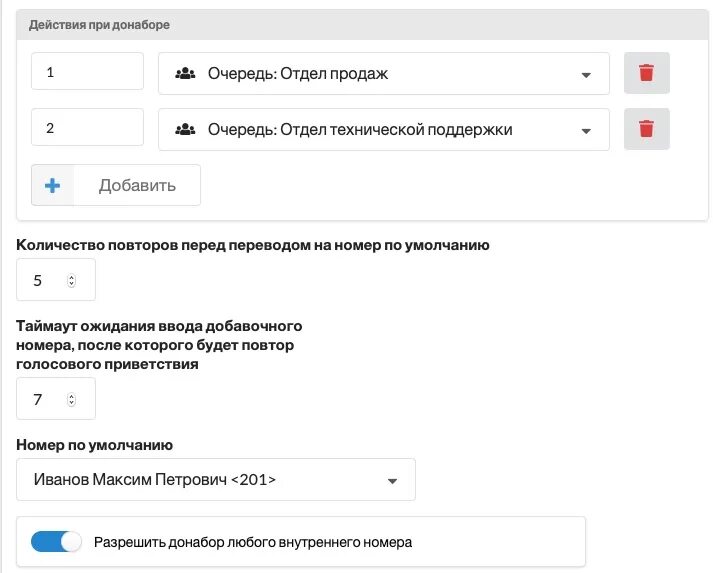Screen dimensions: 713x573
Task: Click the Разрешить донабор любого внутреннего номера label
Action: [x=253, y=542]
